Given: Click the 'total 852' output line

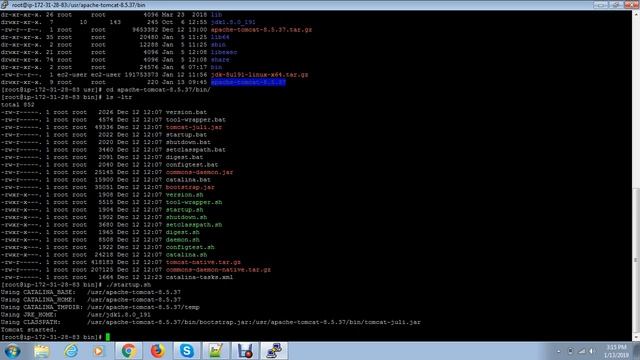Looking at the screenshot, I should click(x=18, y=105).
